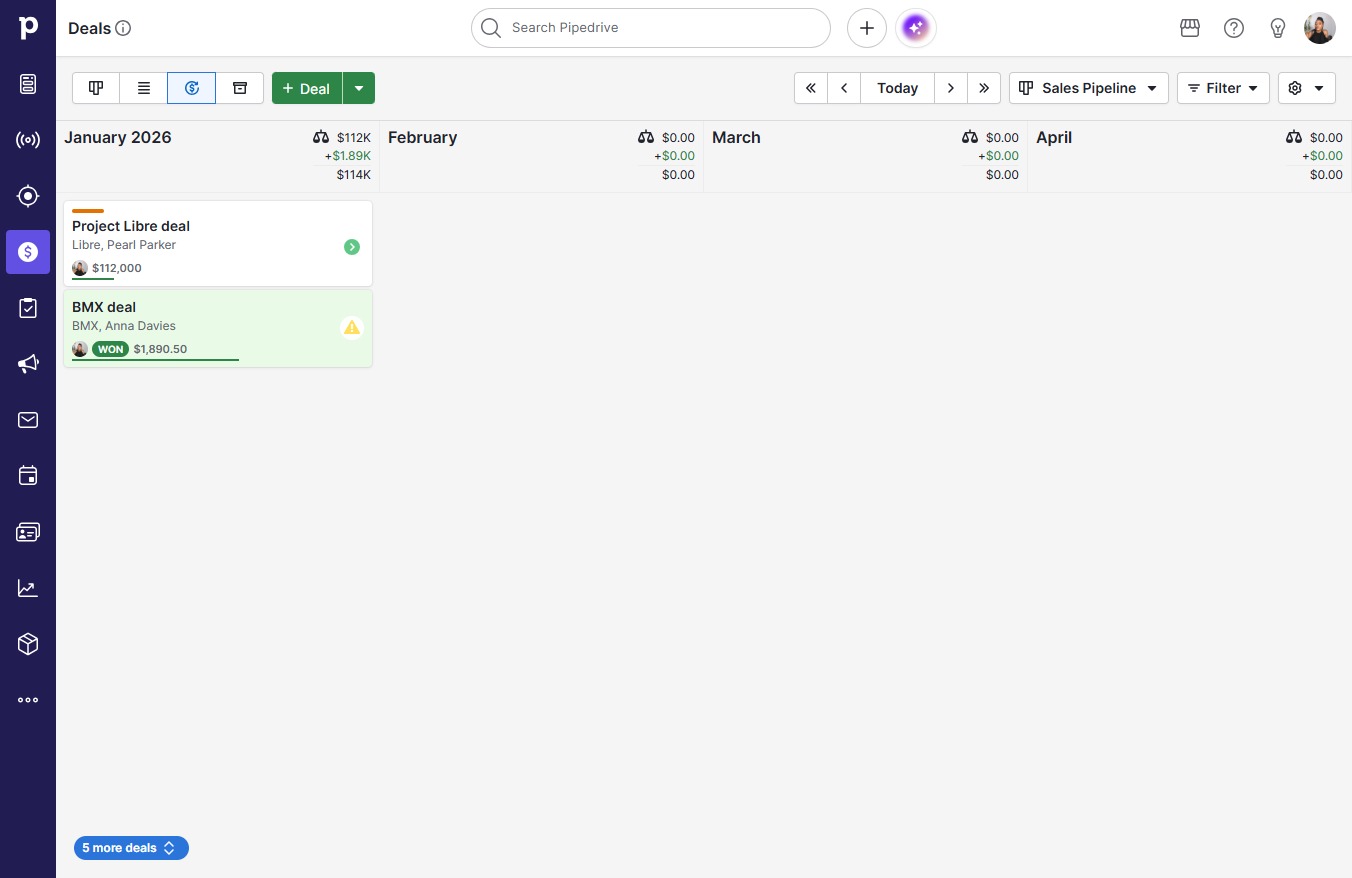Click the March column header
The height and width of the screenshot is (878, 1352).
pos(736,138)
